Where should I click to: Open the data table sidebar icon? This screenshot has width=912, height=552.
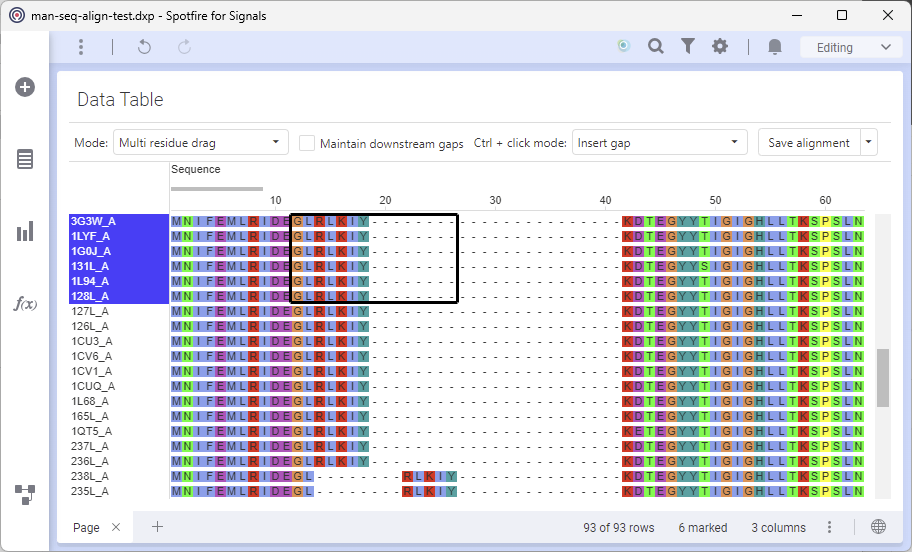[x=25, y=159]
